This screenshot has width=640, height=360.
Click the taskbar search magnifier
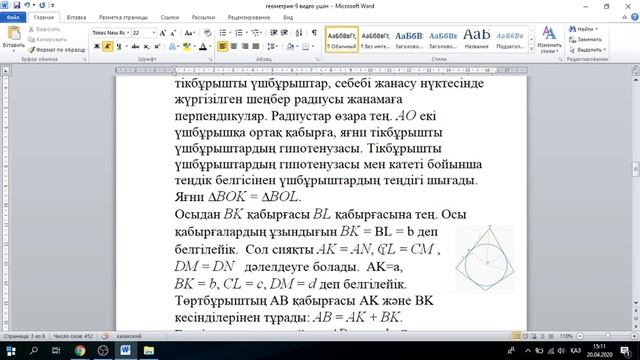[x=34, y=351]
